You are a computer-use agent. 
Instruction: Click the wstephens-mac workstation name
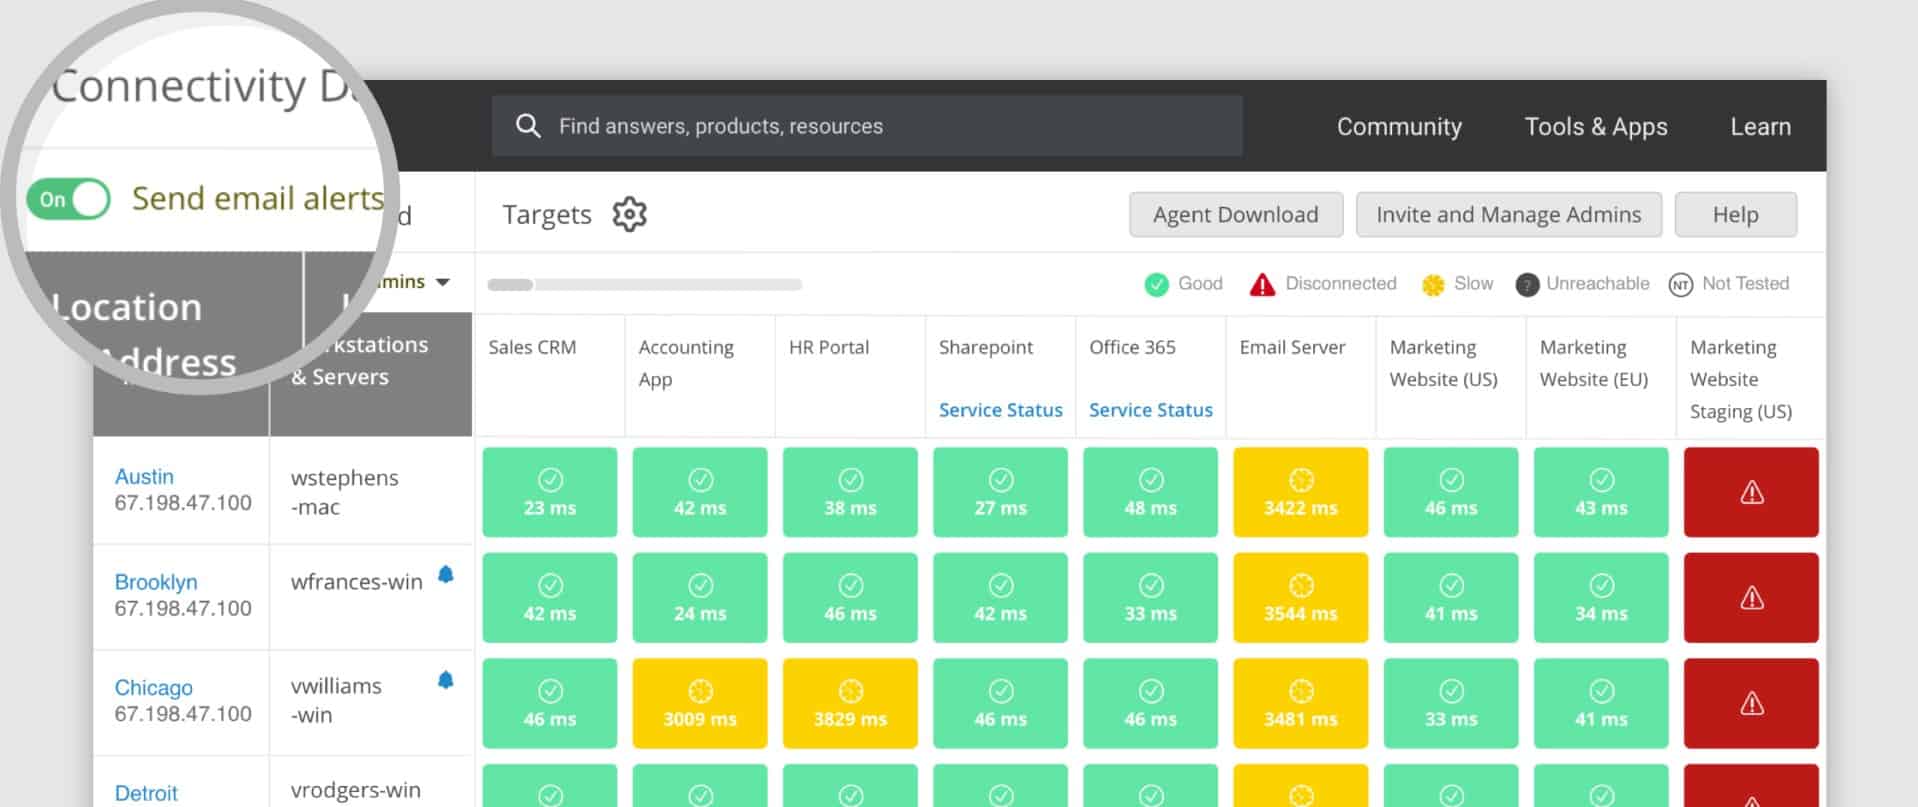point(344,492)
